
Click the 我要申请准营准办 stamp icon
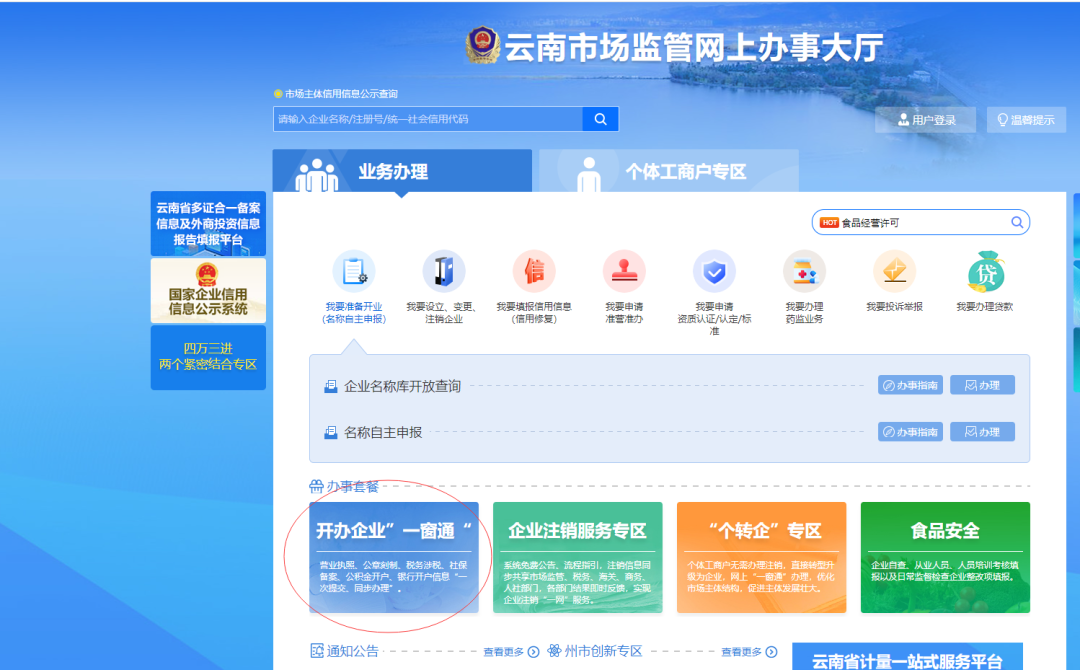tap(624, 271)
